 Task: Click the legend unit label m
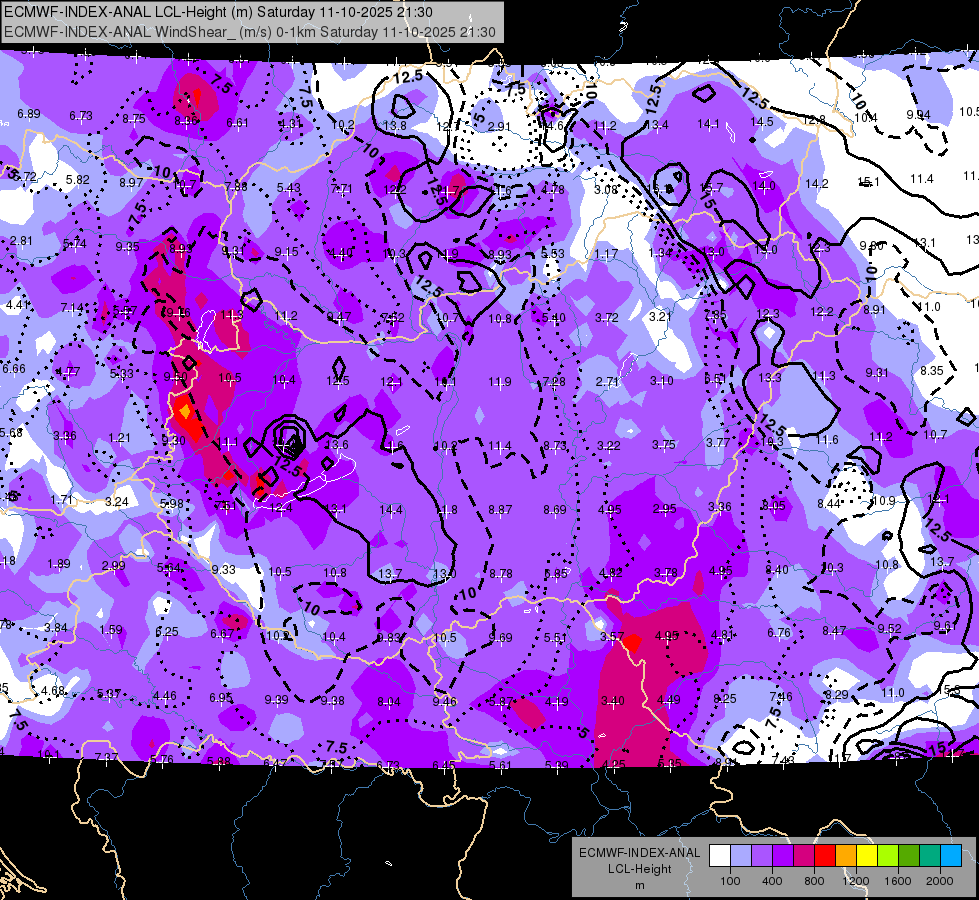(x=640, y=886)
